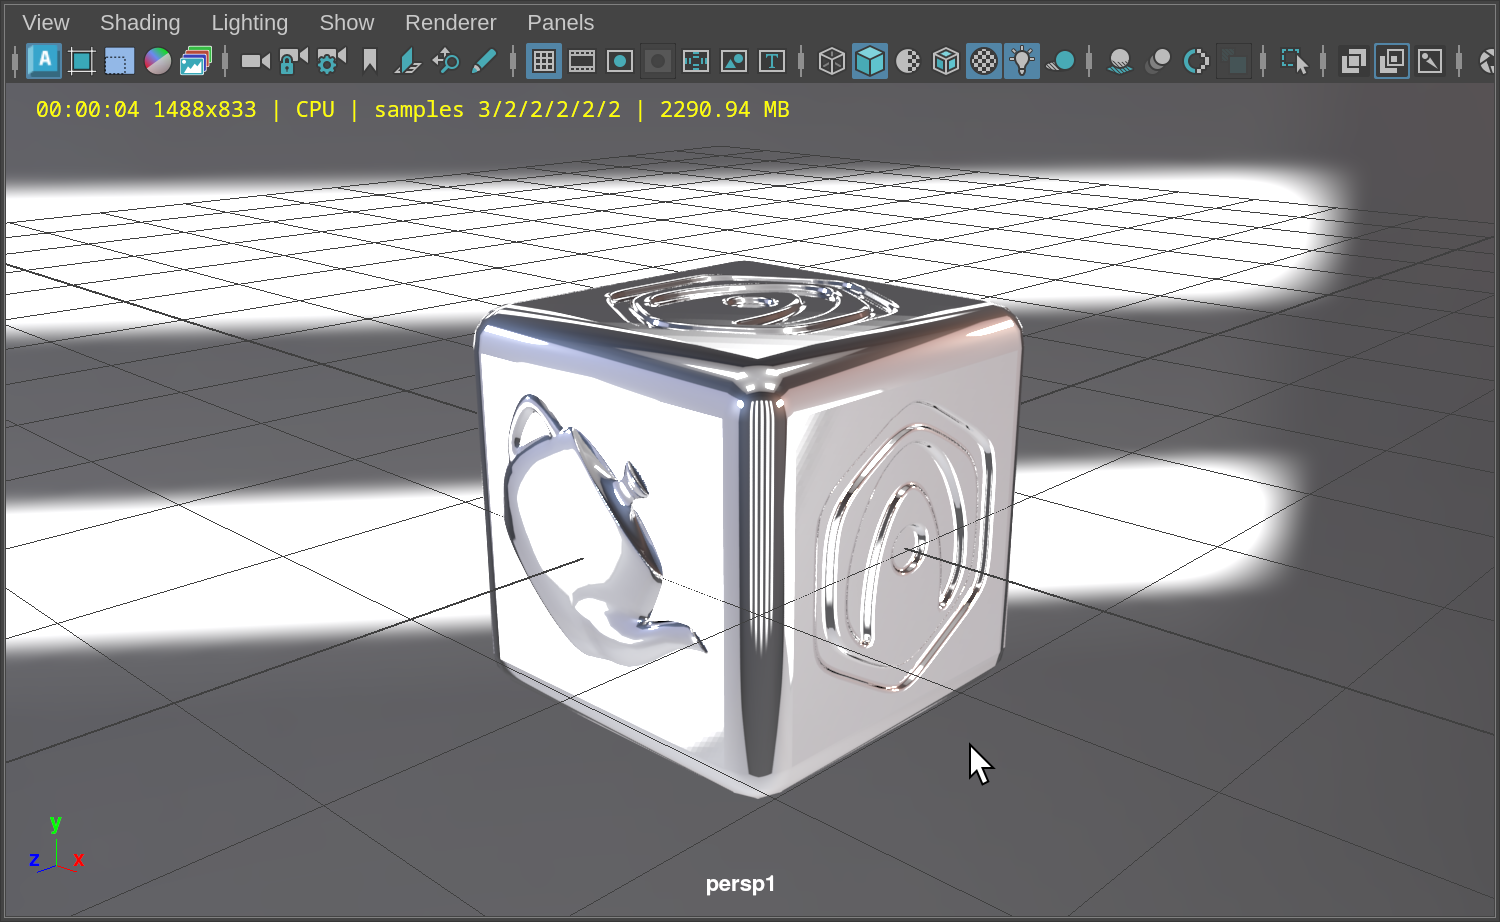1500x922 pixels.
Task: Select the Arnold crop region icon
Action: tap(82, 61)
